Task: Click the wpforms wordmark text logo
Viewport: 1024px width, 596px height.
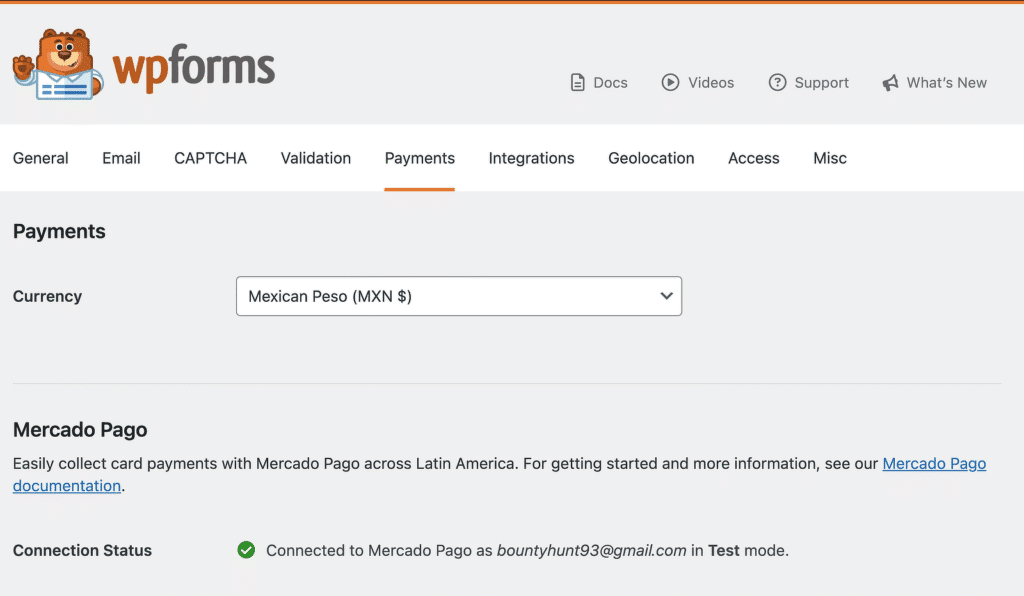Action: pos(194,67)
